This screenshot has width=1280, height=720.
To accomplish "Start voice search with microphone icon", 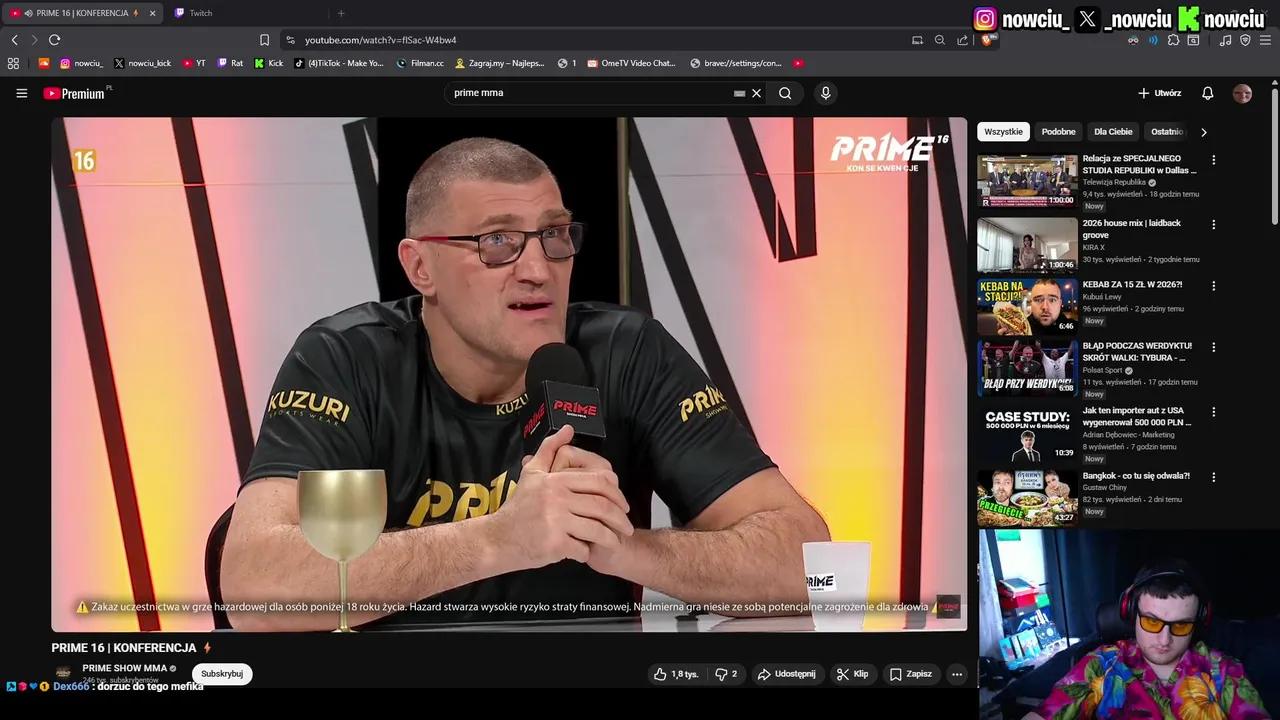I will click(825, 93).
